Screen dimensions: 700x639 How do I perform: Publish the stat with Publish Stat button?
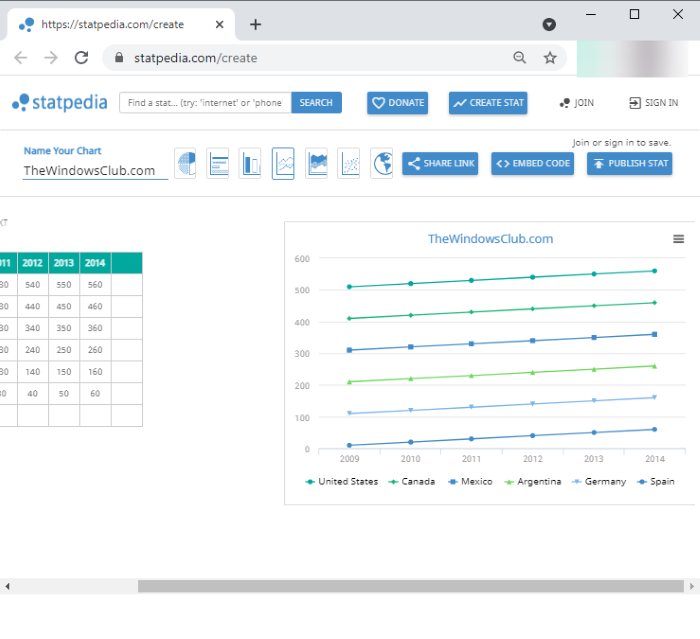[629, 164]
